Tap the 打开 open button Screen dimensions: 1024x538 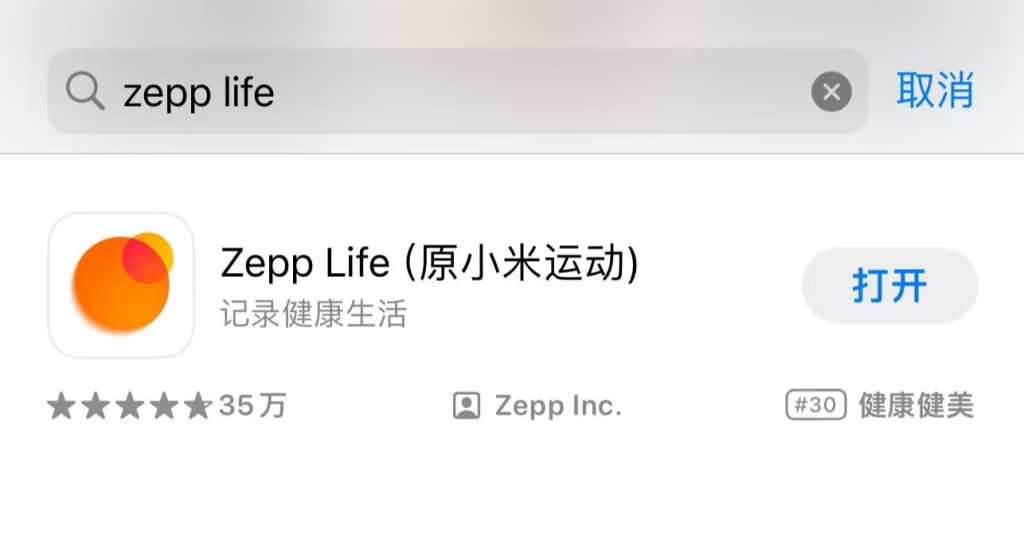click(890, 285)
